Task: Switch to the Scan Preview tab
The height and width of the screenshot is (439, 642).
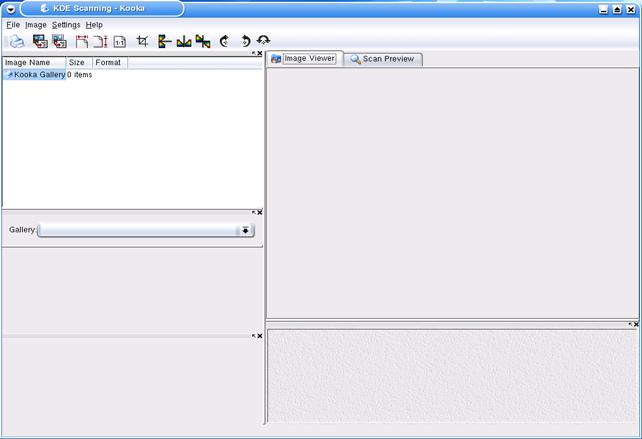Action: (x=382, y=59)
